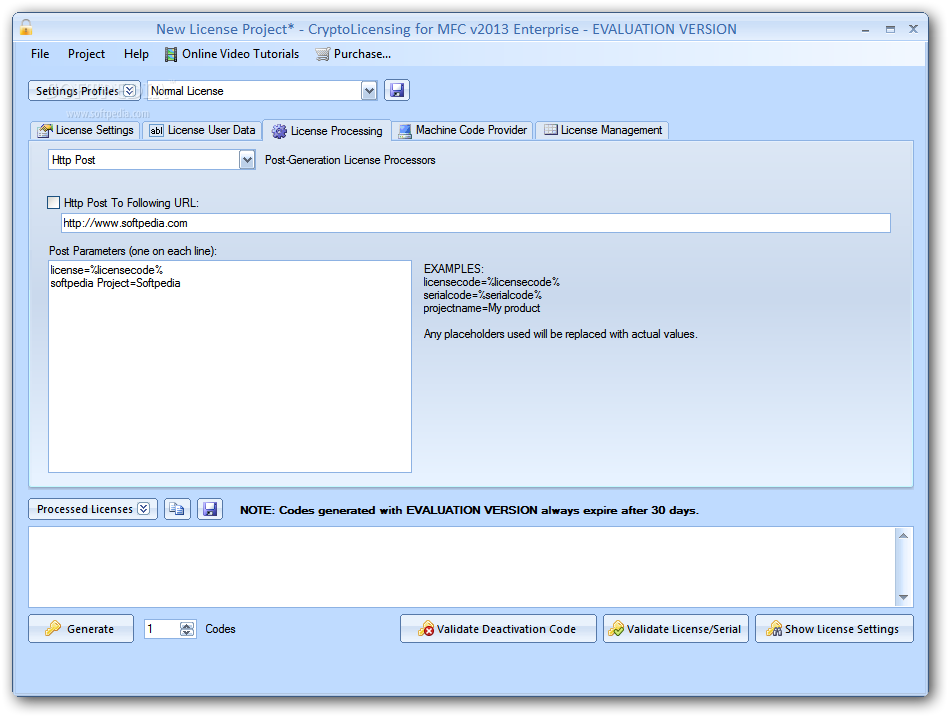Screen dimensions: 949x717
Task: Switch to the License Settings tab
Action: pos(85,130)
